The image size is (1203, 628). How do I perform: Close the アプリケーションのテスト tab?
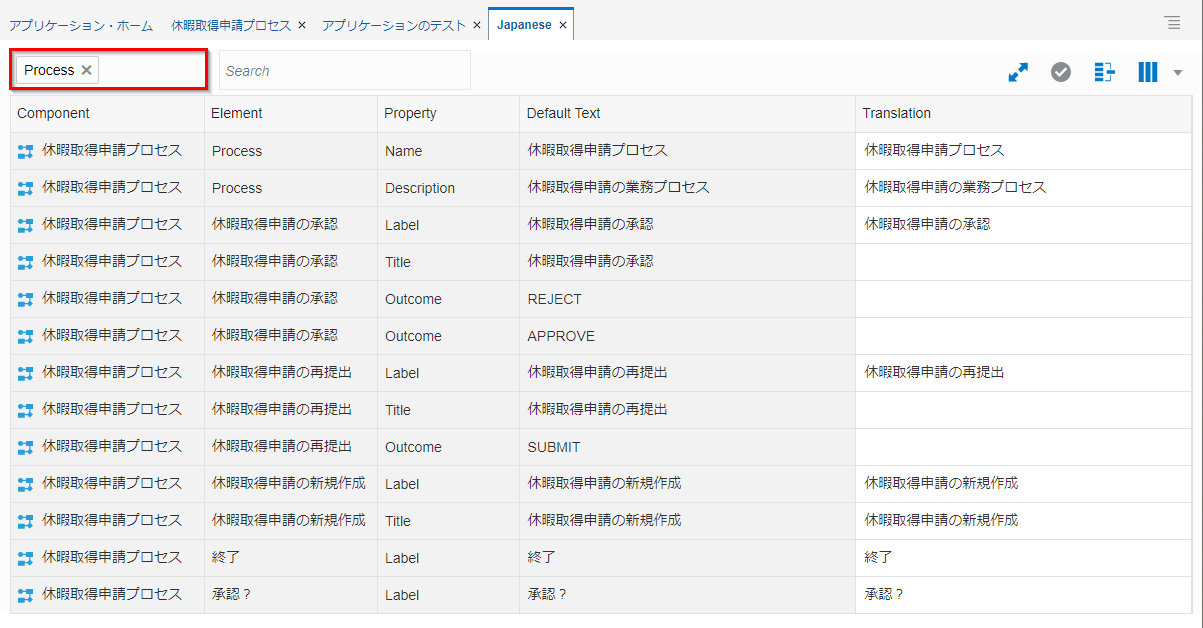[x=477, y=25]
